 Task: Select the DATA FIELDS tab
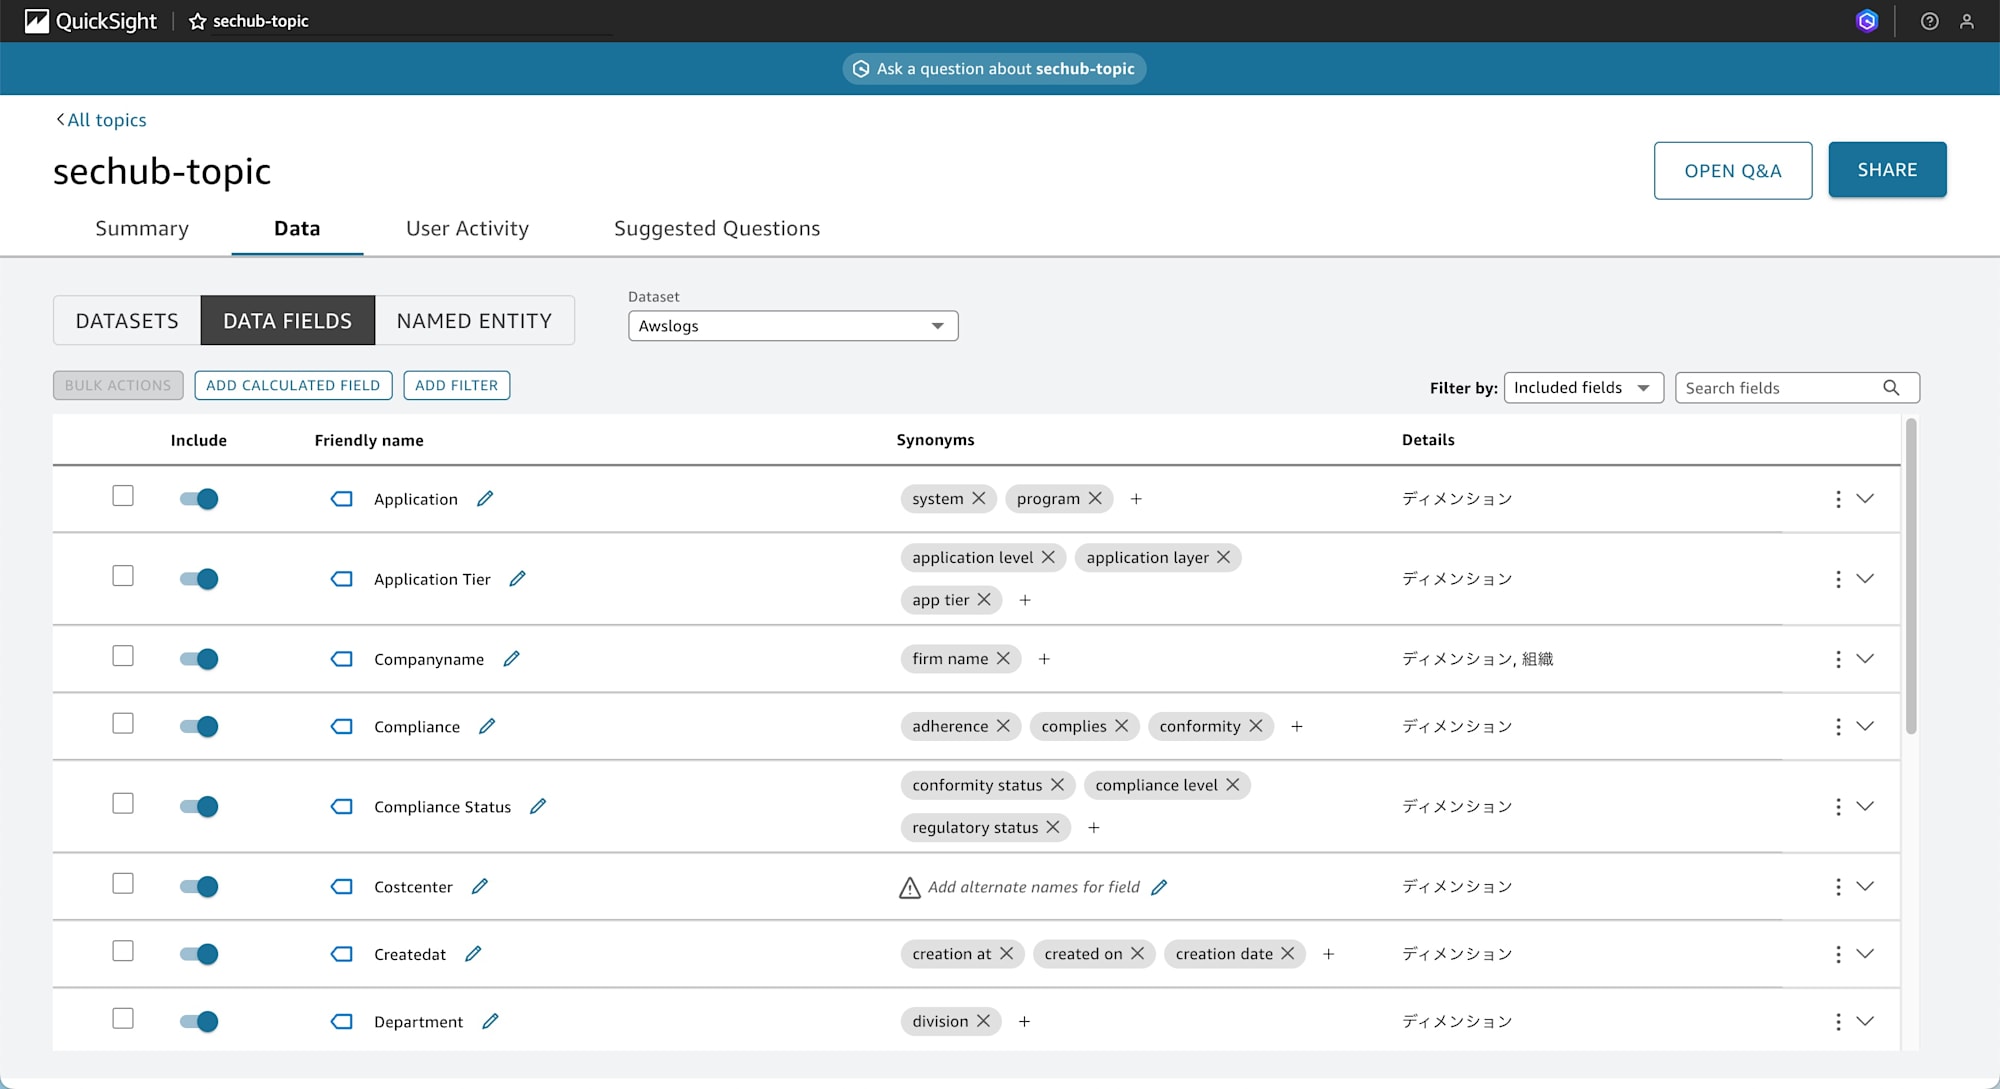pyautogui.click(x=288, y=320)
